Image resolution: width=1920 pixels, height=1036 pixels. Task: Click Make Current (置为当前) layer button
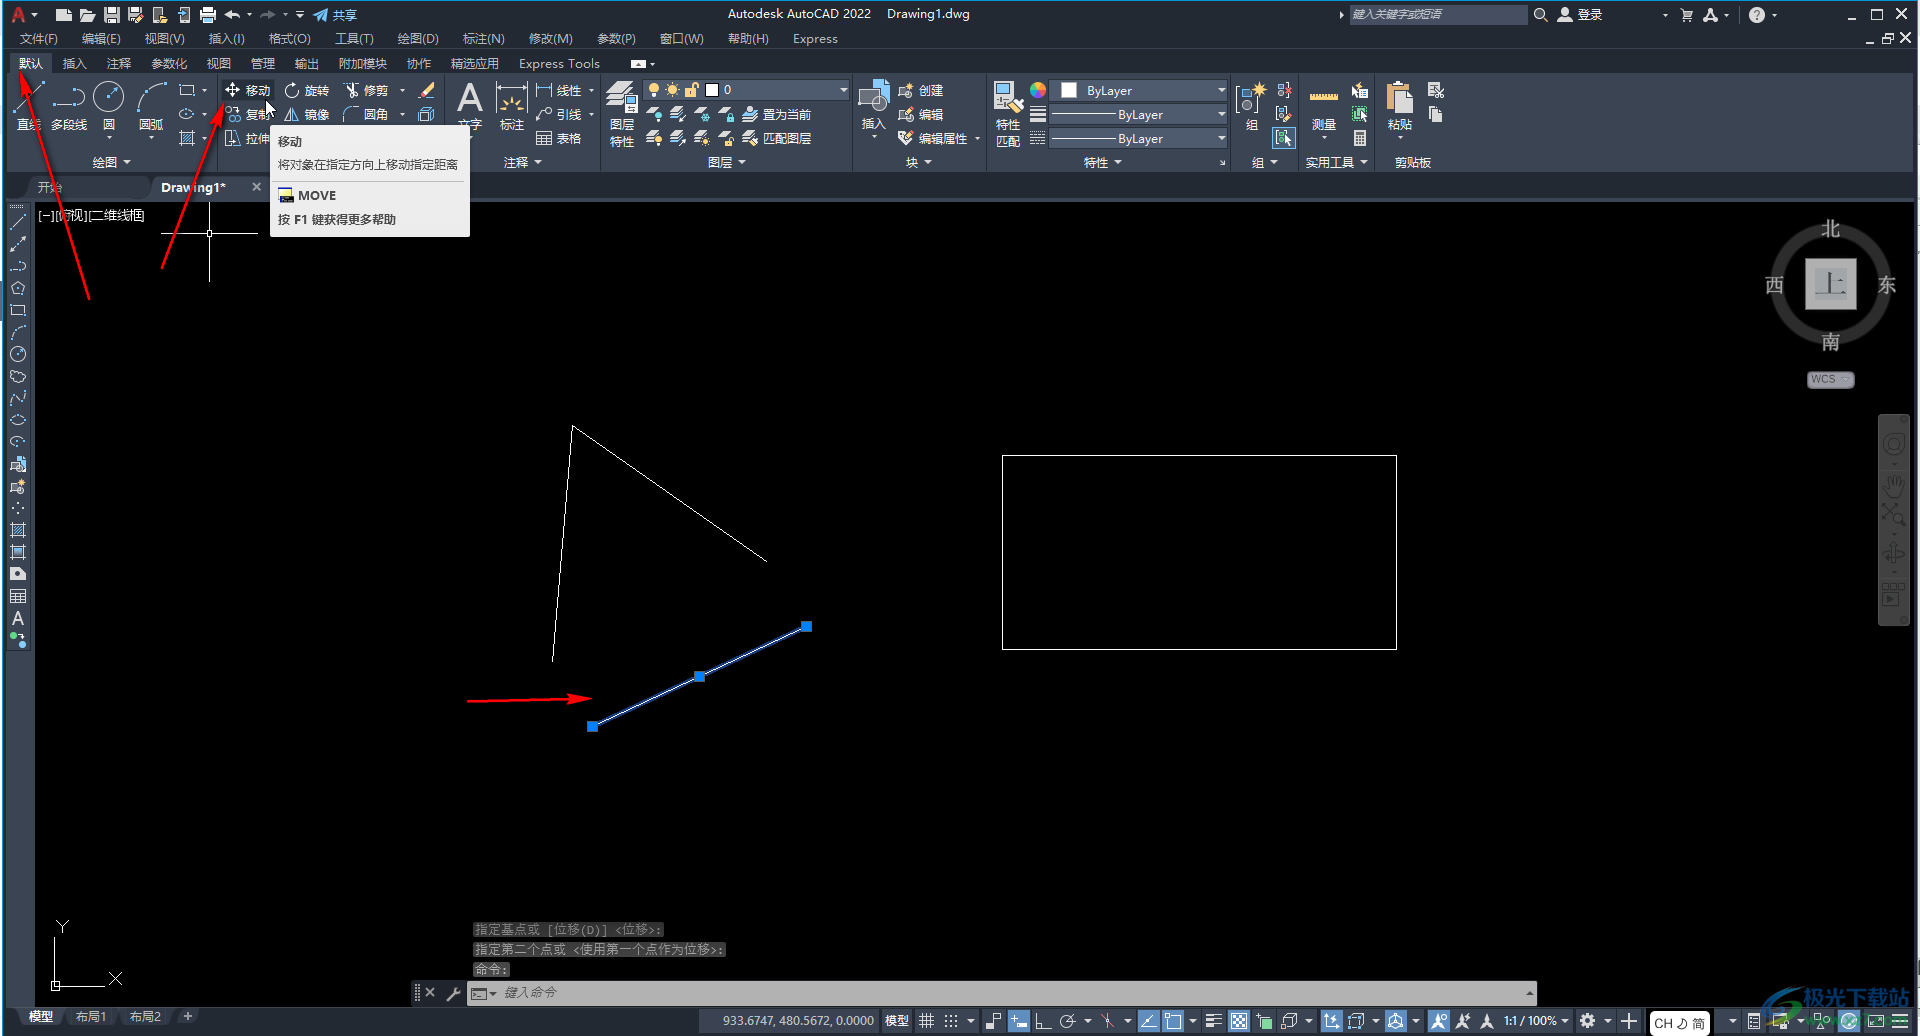click(x=777, y=114)
